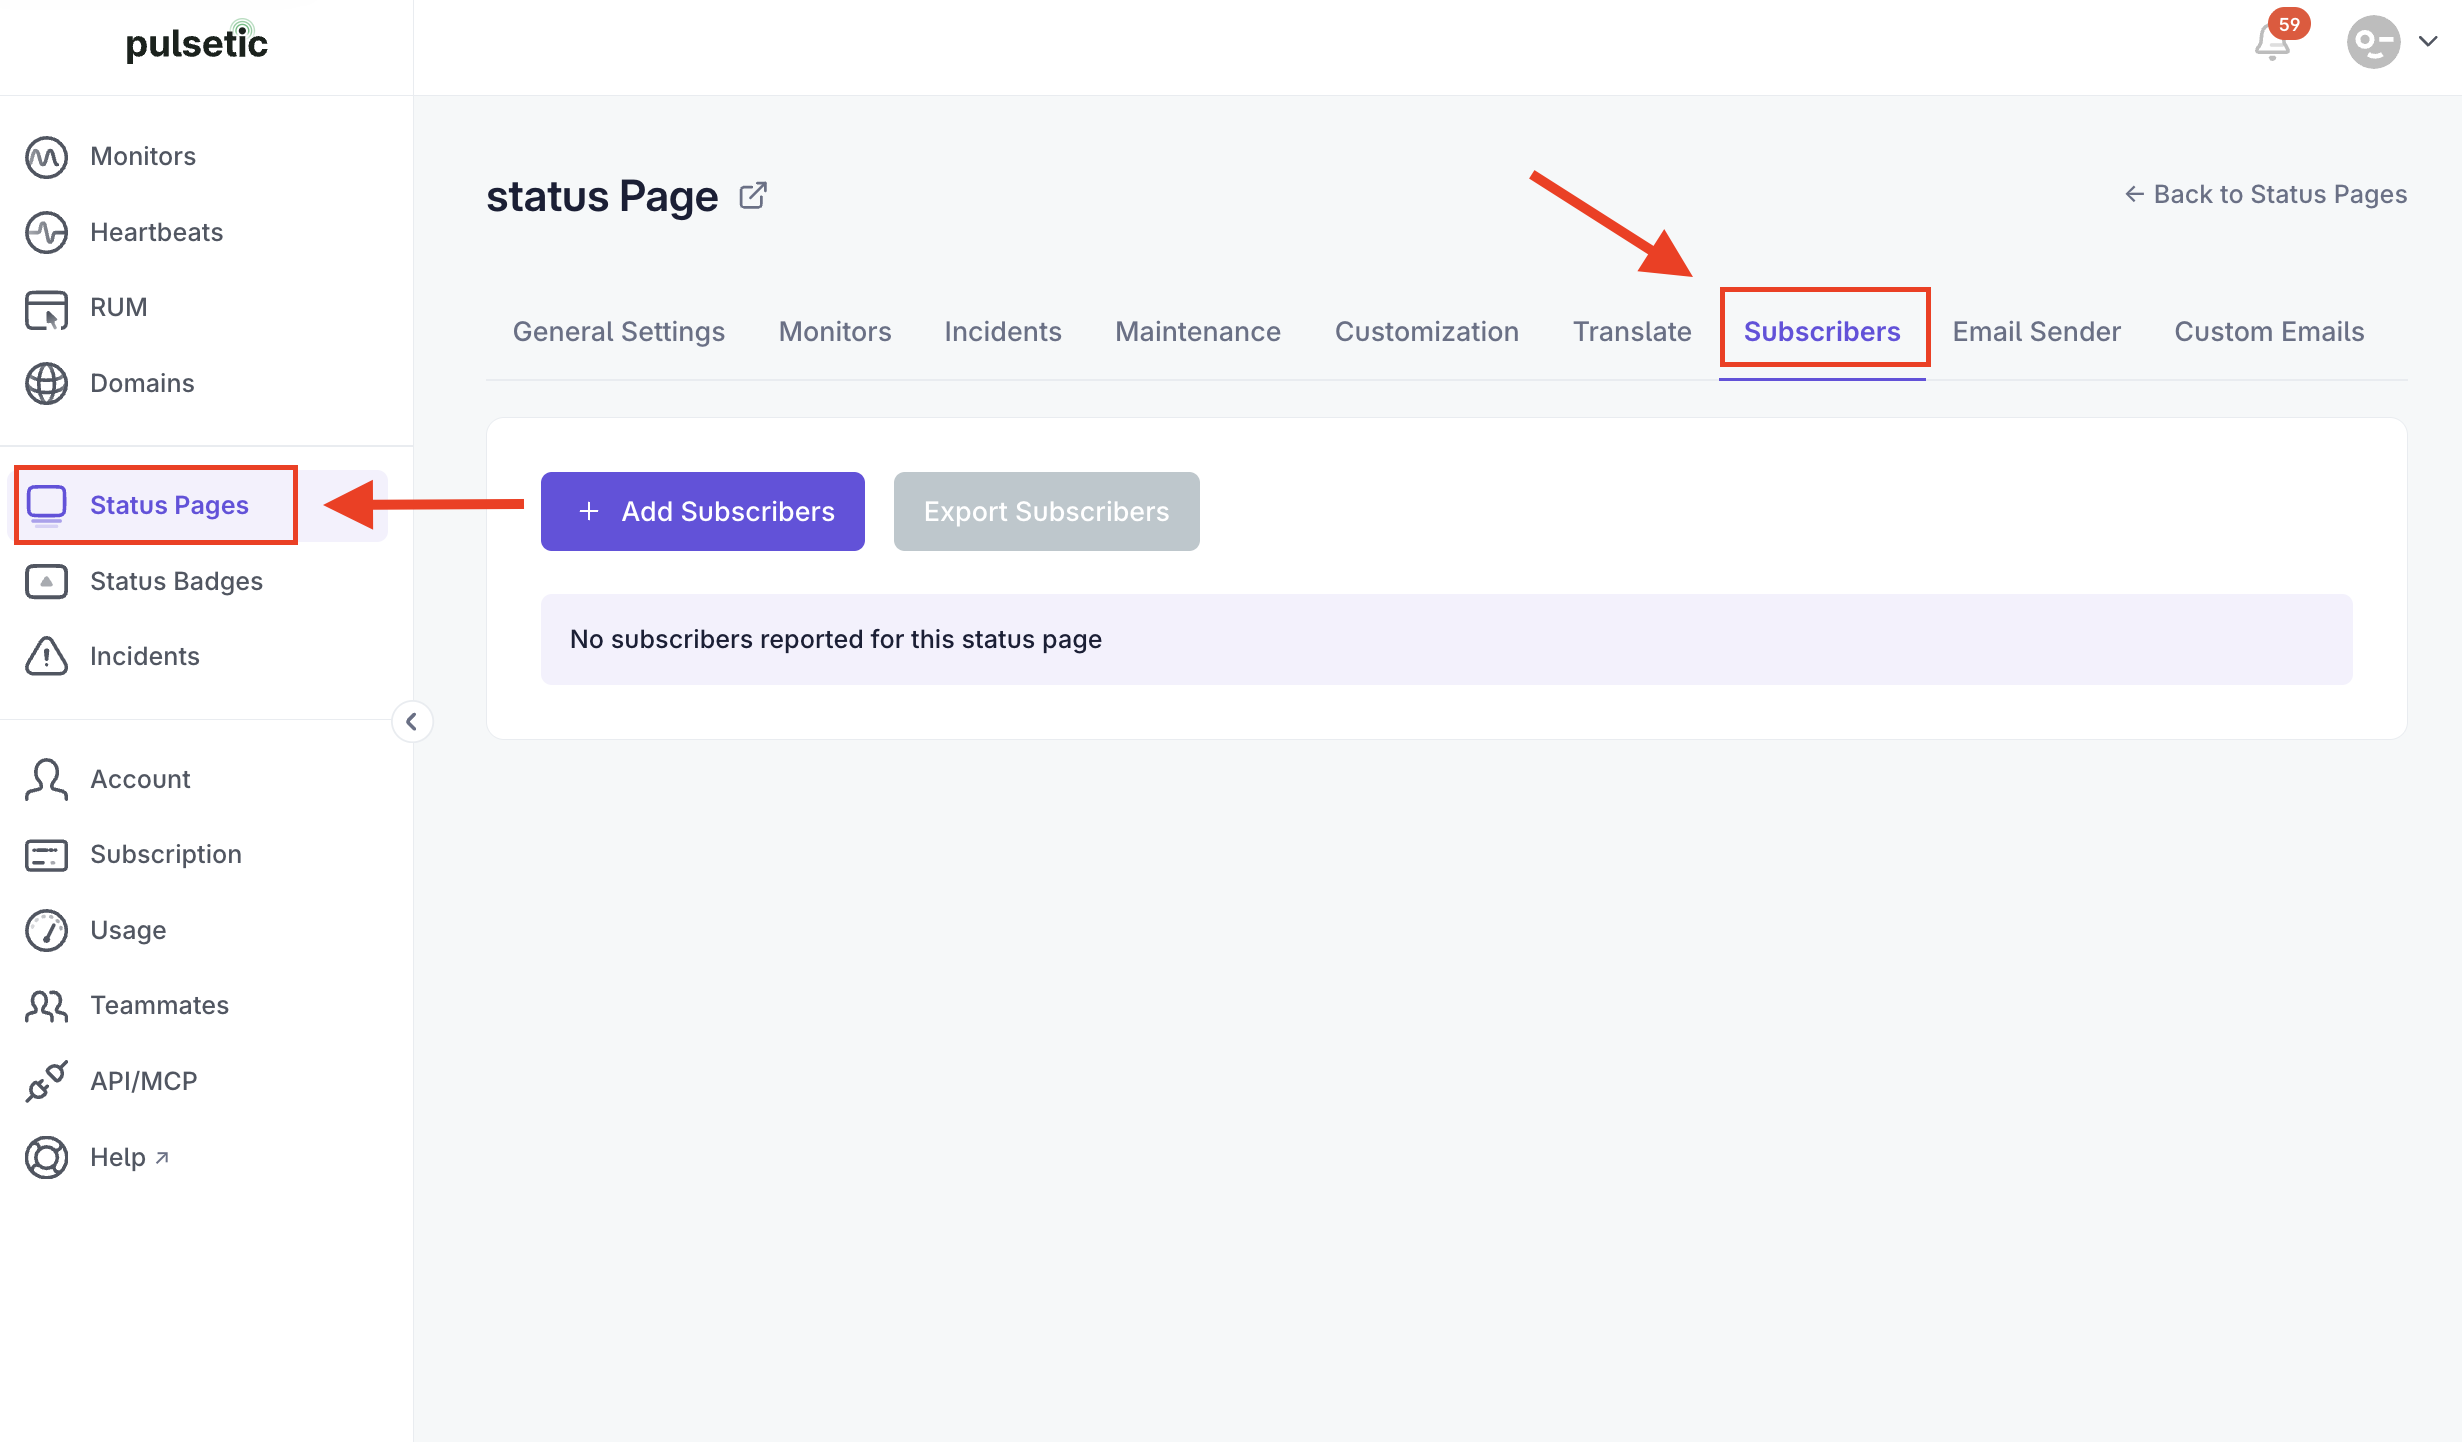Open the Heartbeats sidebar icon
This screenshot has width=2462, height=1442.
[46, 232]
